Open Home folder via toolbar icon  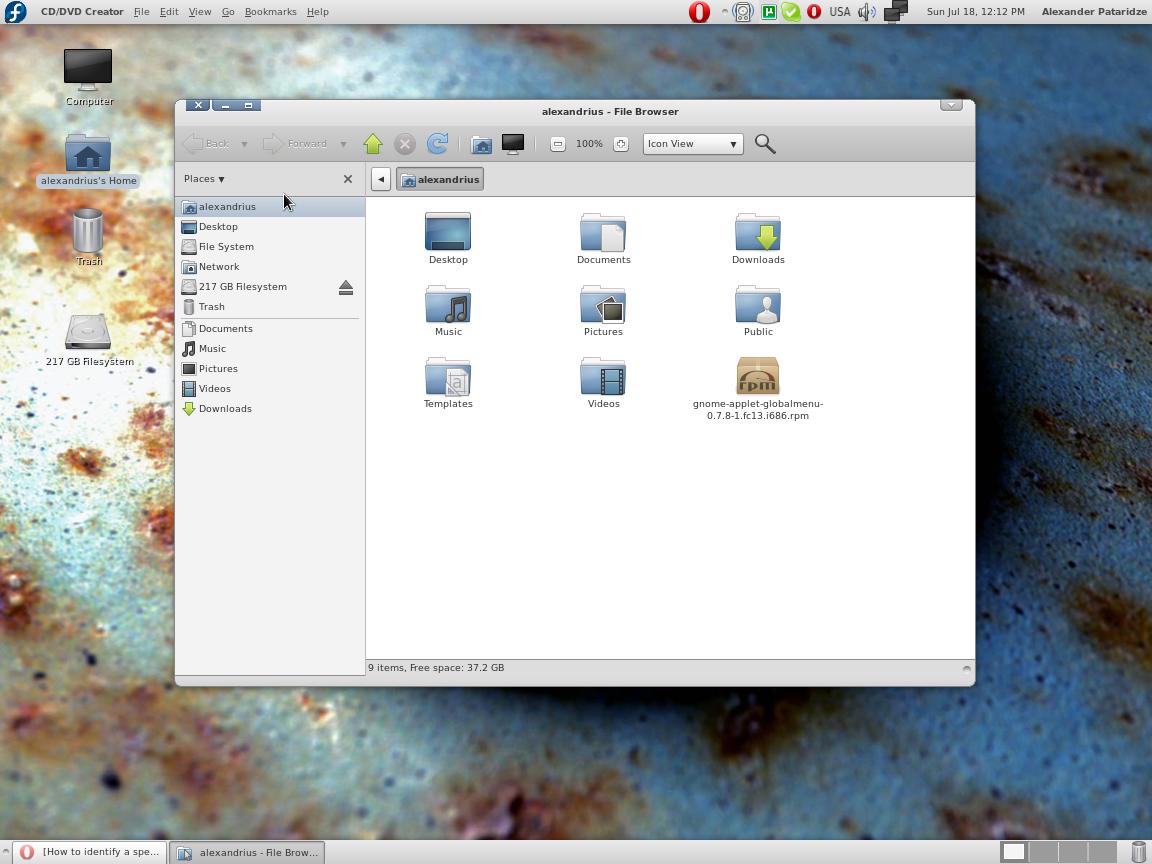pos(481,144)
